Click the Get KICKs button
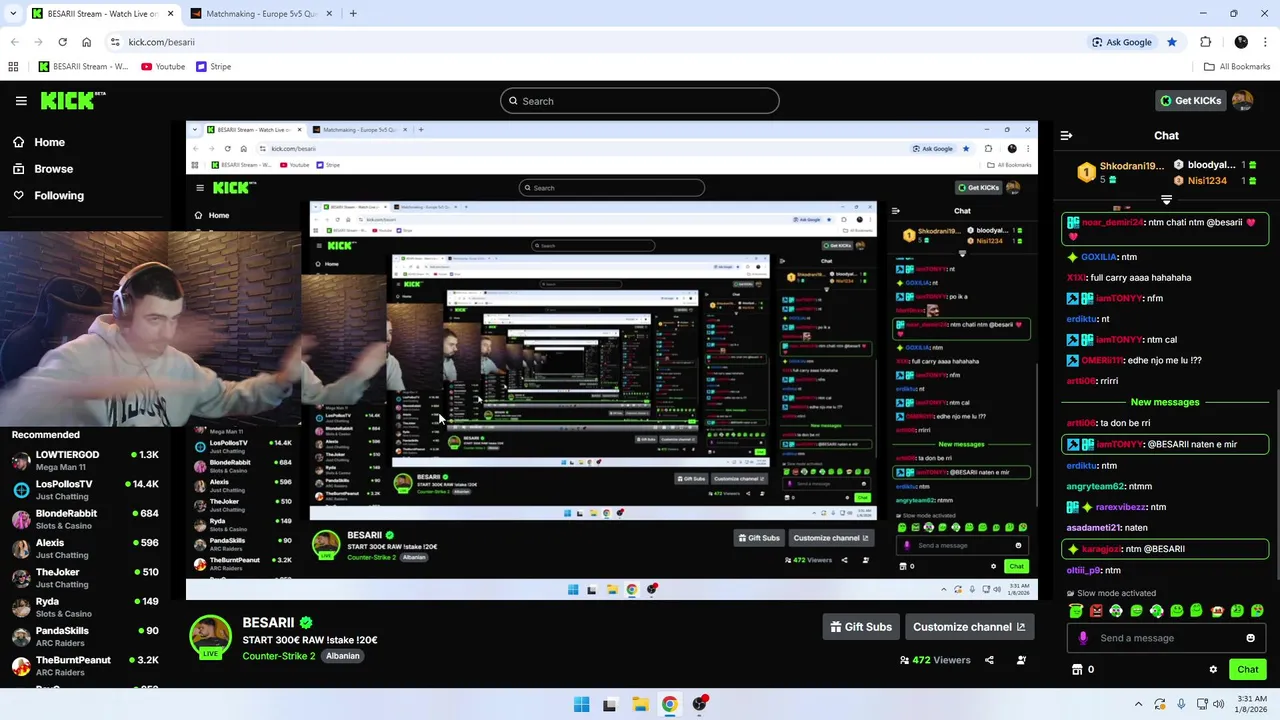Screen dimensions: 1280x720 [x=1190, y=100]
